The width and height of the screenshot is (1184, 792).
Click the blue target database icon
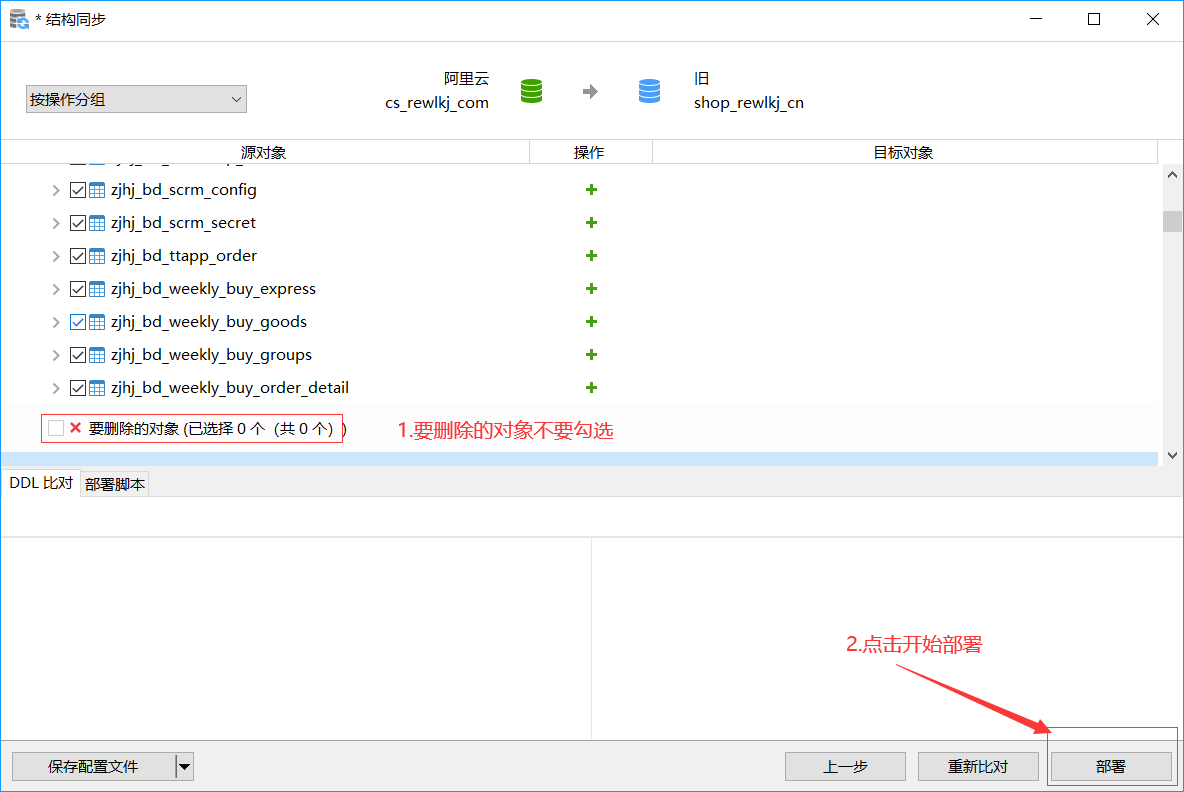(649, 91)
